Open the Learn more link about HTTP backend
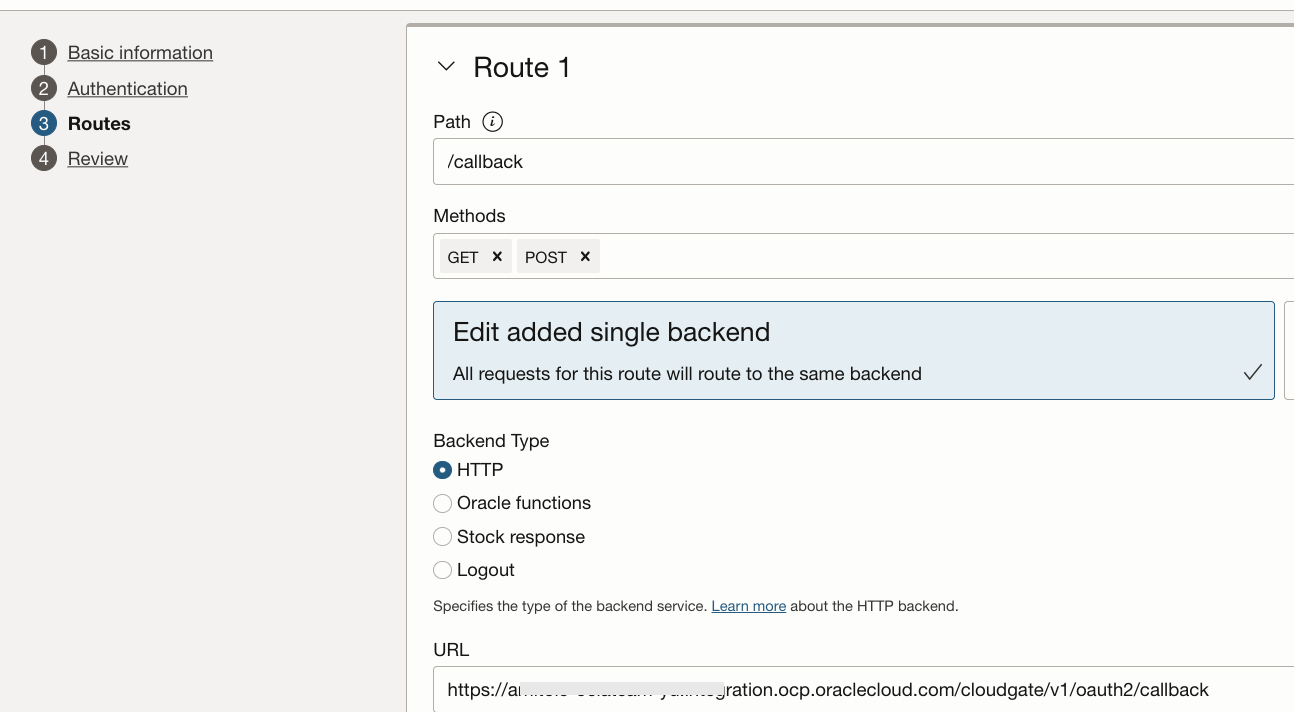This screenshot has width=1294, height=712. (748, 606)
